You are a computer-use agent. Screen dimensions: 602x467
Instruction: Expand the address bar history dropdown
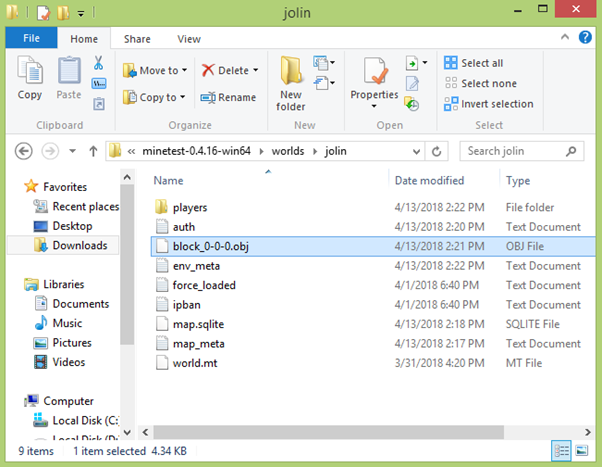416,151
